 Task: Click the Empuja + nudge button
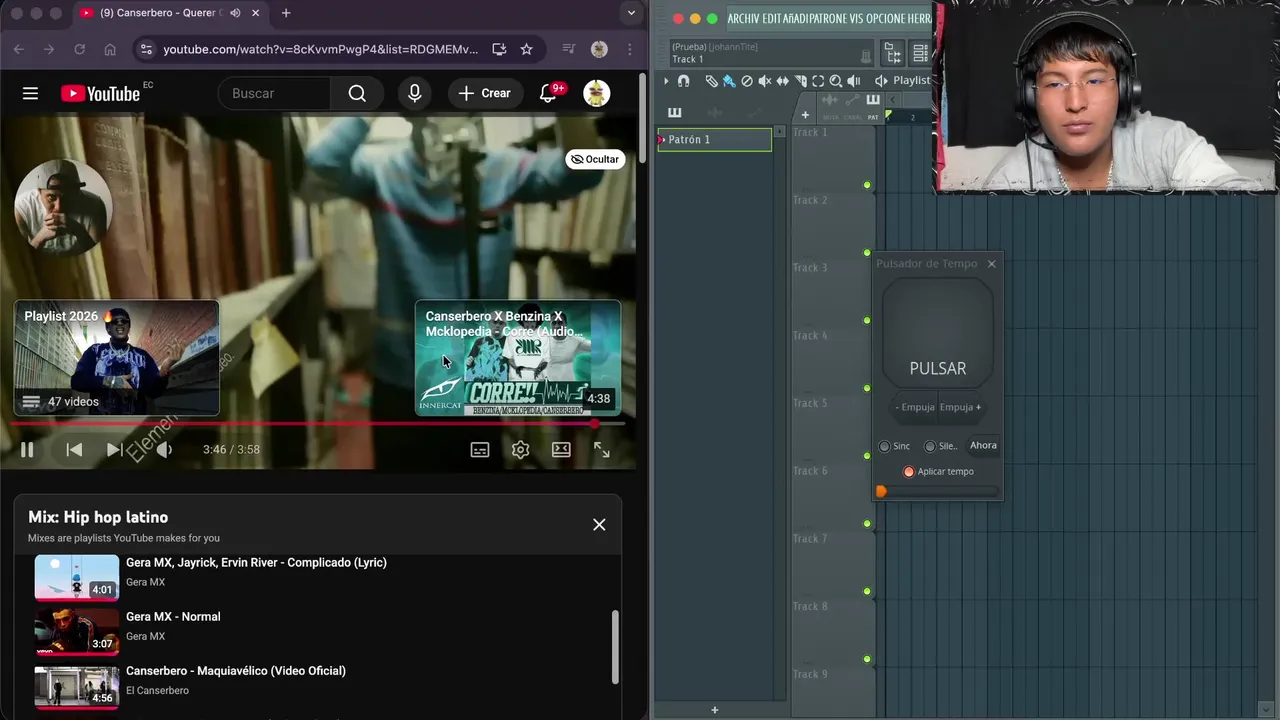pos(961,407)
